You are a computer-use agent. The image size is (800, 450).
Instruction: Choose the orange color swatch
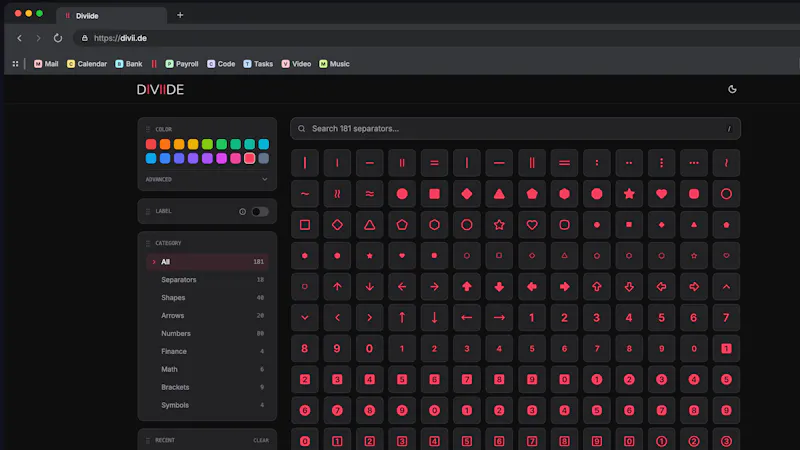click(x=165, y=144)
